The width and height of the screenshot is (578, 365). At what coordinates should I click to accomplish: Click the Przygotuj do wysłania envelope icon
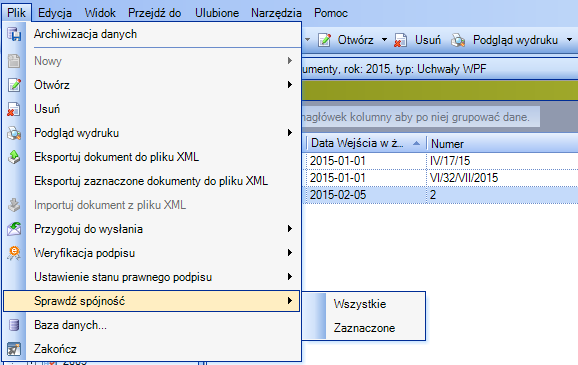pyautogui.click(x=14, y=229)
